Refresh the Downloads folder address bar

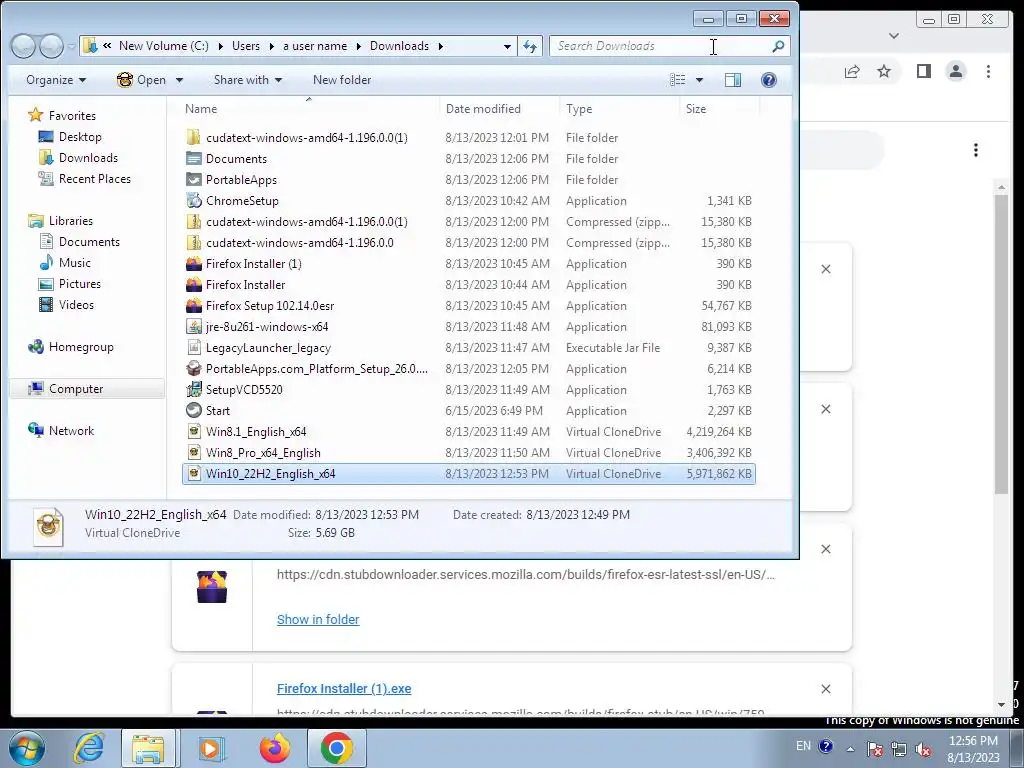[530, 46]
